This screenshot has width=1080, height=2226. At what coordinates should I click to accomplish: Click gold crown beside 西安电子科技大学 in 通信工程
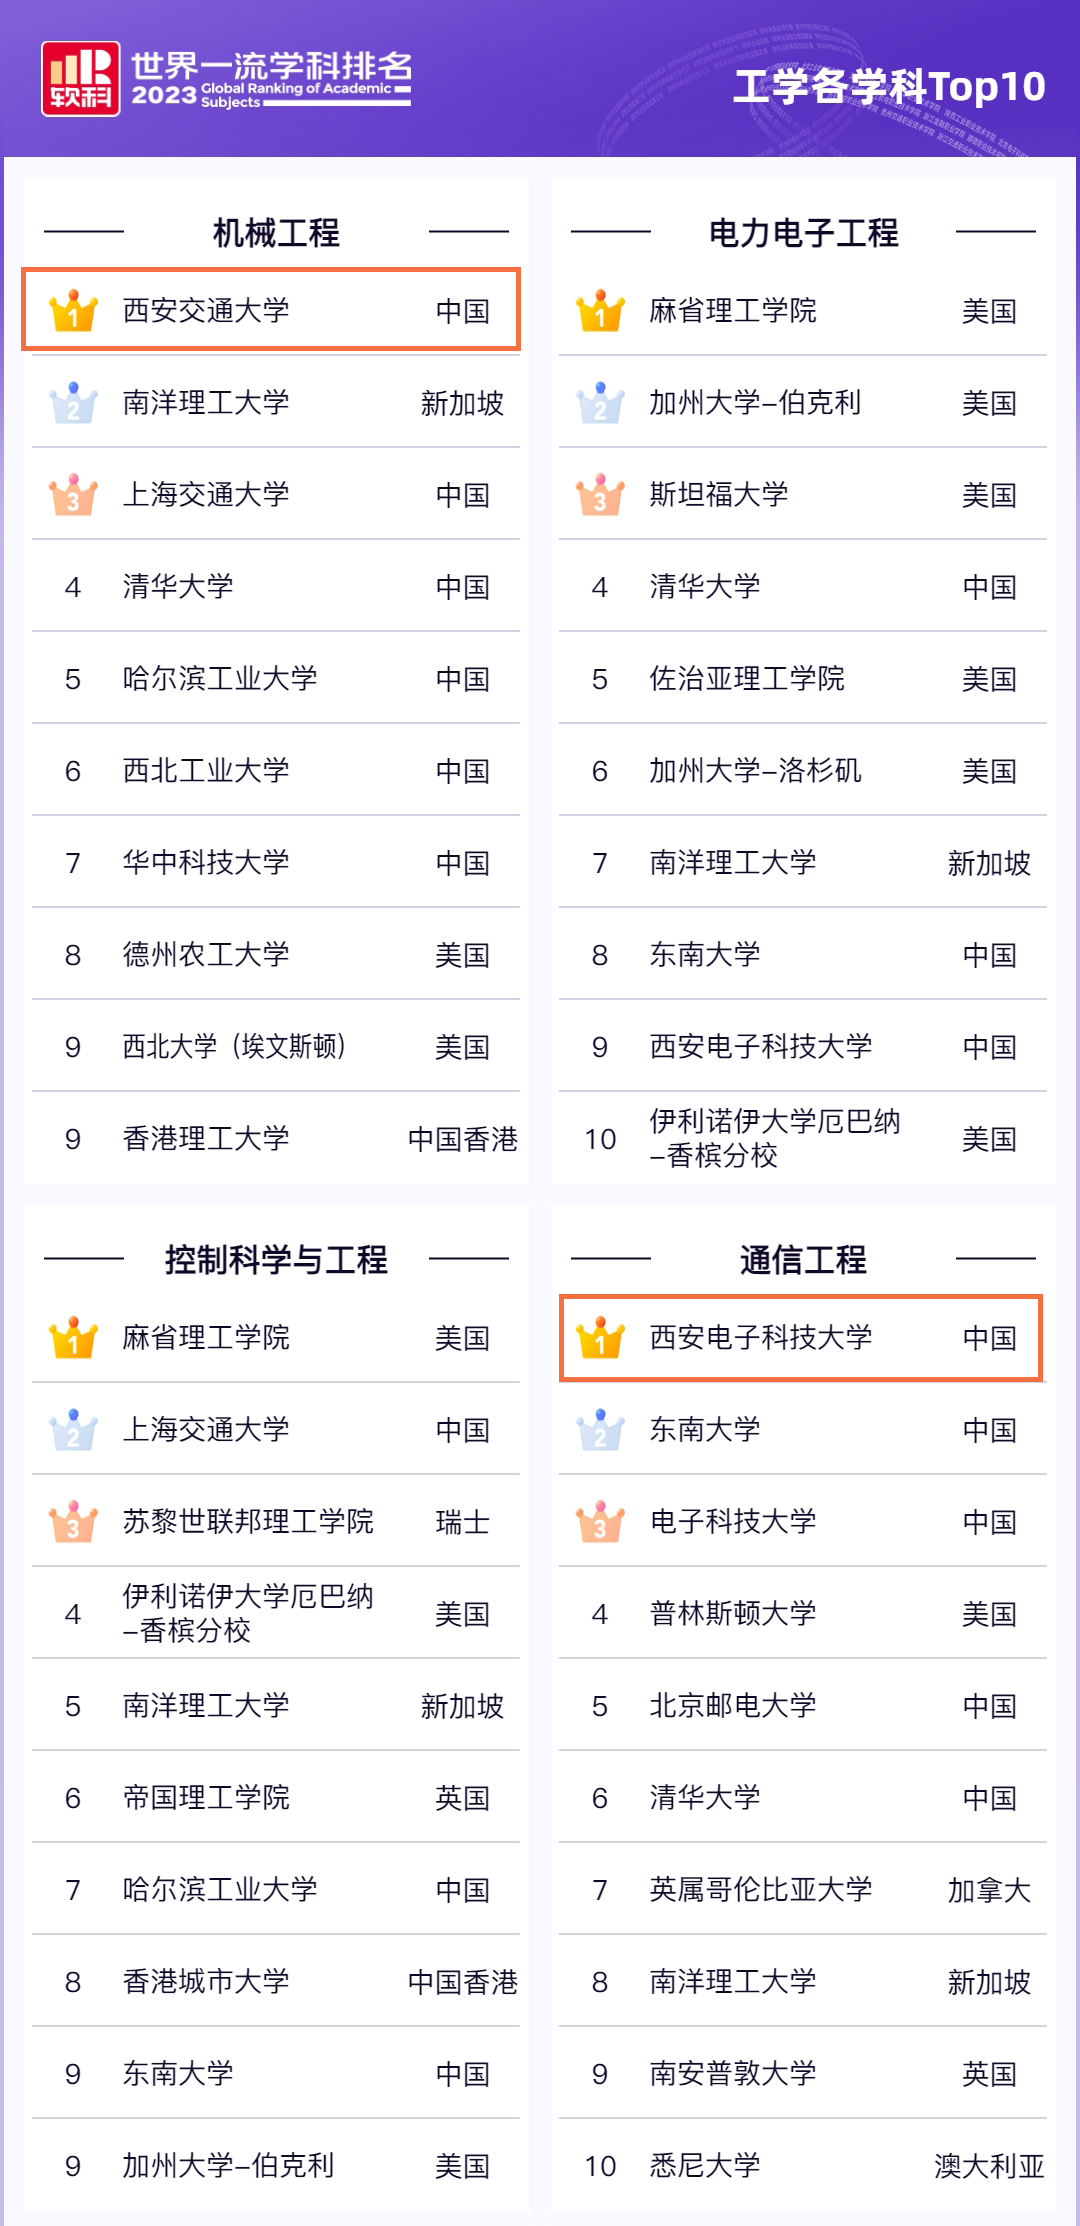(x=600, y=1337)
